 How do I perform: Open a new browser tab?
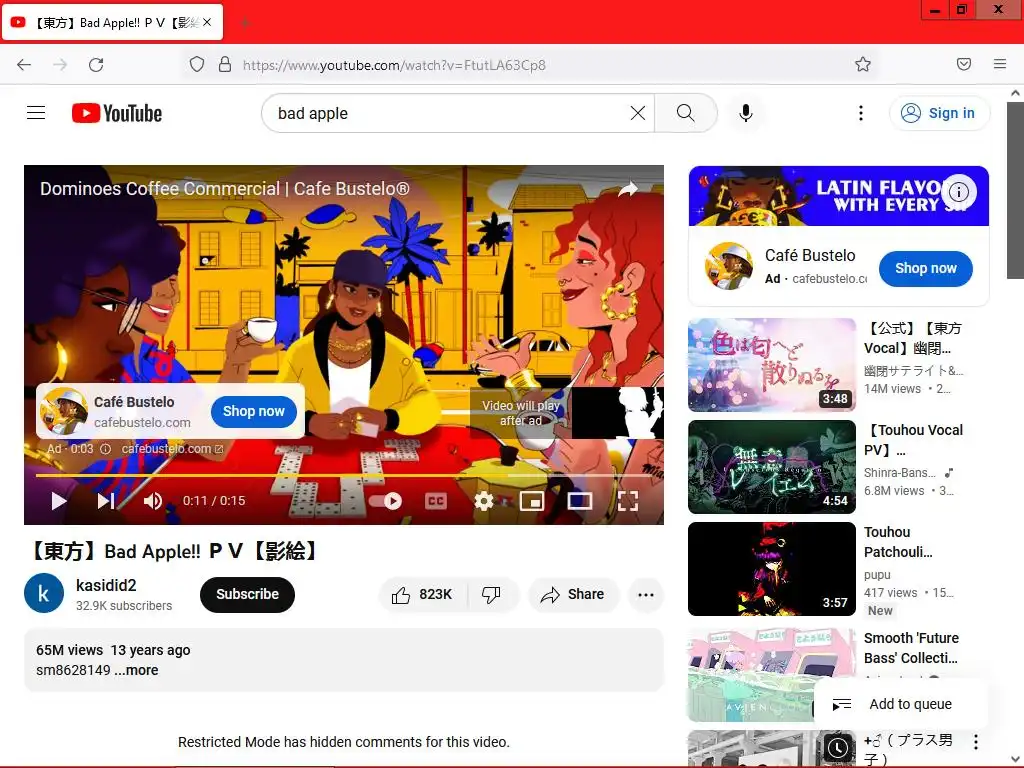[245, 23]
